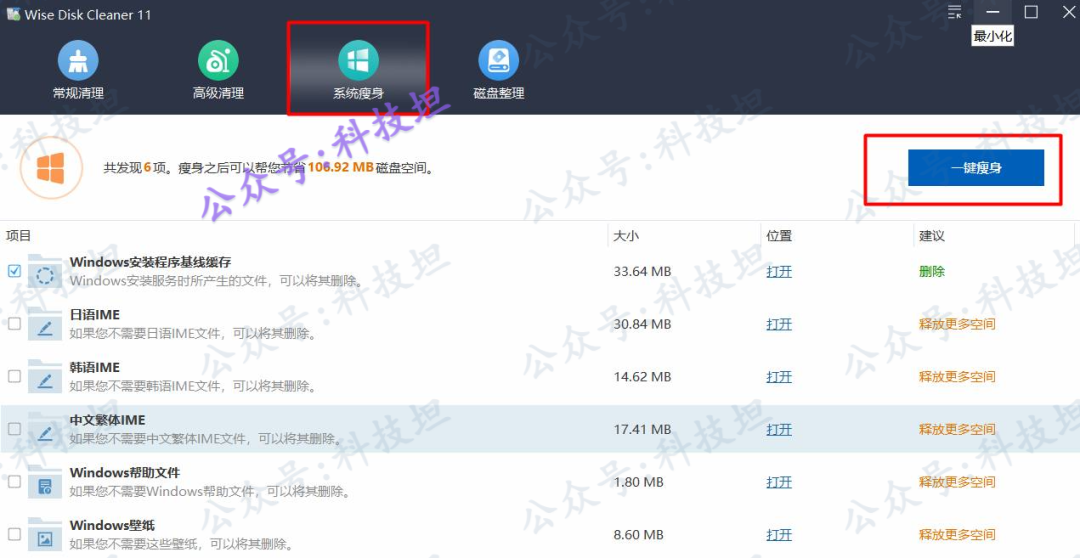Check the 韩语IME checkbox

pyautogui.click(x=14, y=376)
